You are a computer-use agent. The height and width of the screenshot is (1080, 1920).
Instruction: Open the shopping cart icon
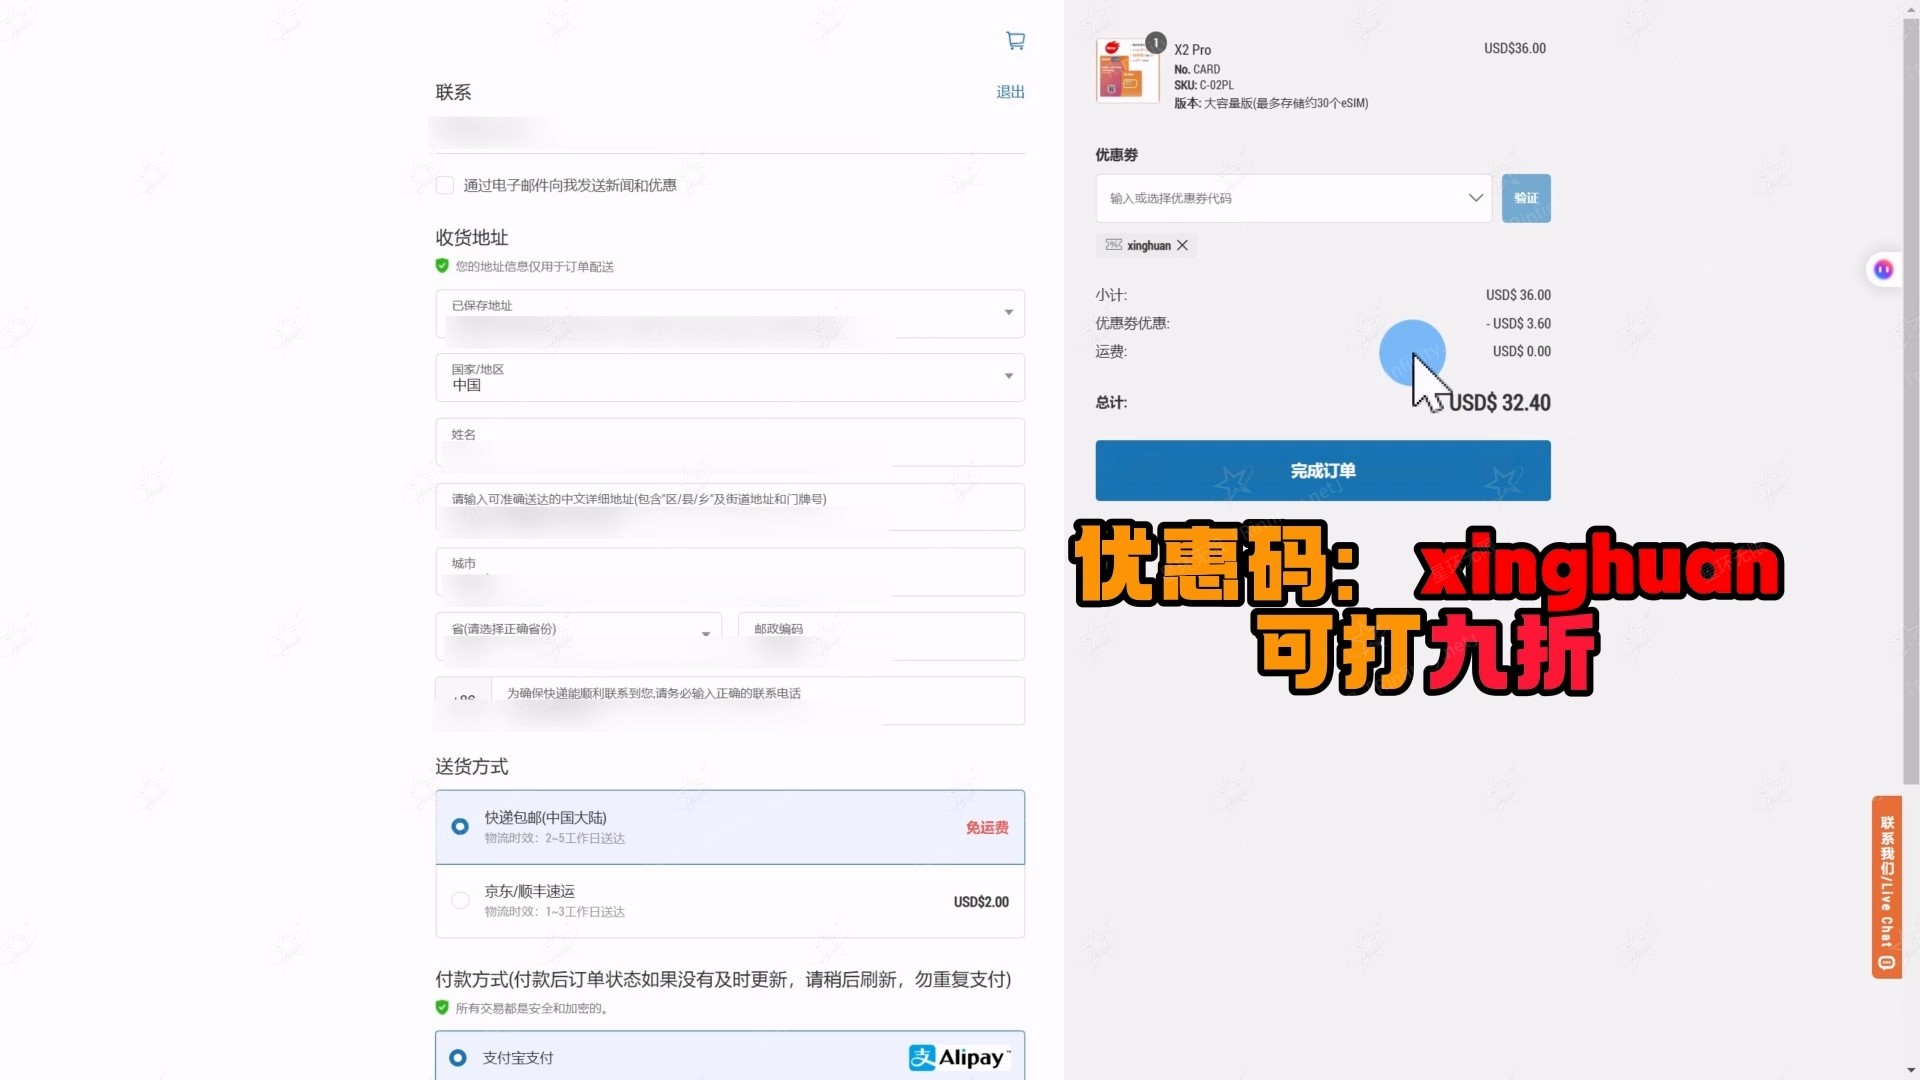[x=1015, y=41]
